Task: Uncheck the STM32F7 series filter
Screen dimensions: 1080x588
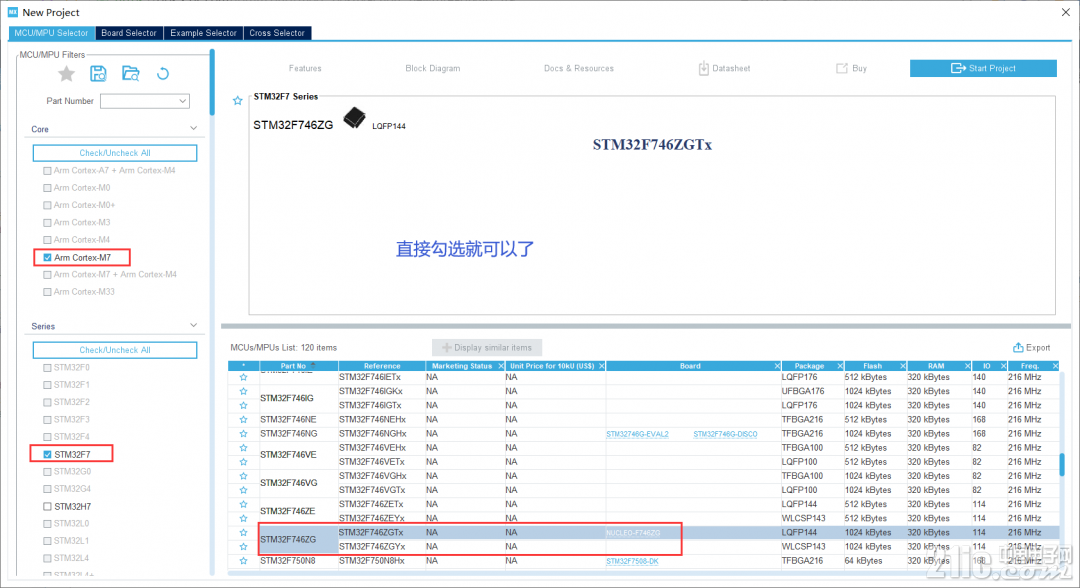Action: click(x=48, y=454)
